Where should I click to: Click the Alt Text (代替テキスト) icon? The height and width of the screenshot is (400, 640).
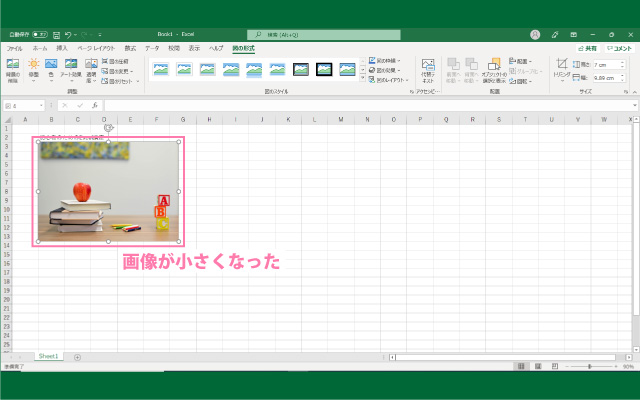coord(428,64)
